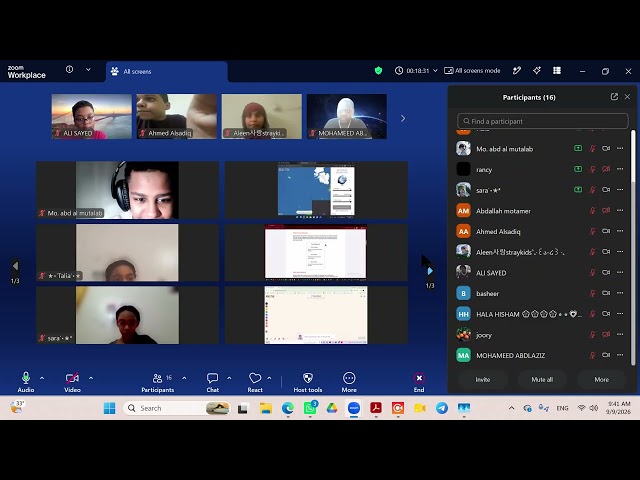Screen dimensions: 640x480
Task: Click Mo. abd al mutalab camera tile
Action: 127,190
